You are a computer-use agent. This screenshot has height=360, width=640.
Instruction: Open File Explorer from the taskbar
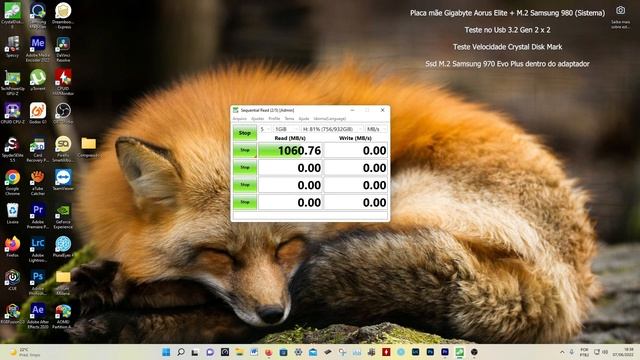[x=240, y=352]
